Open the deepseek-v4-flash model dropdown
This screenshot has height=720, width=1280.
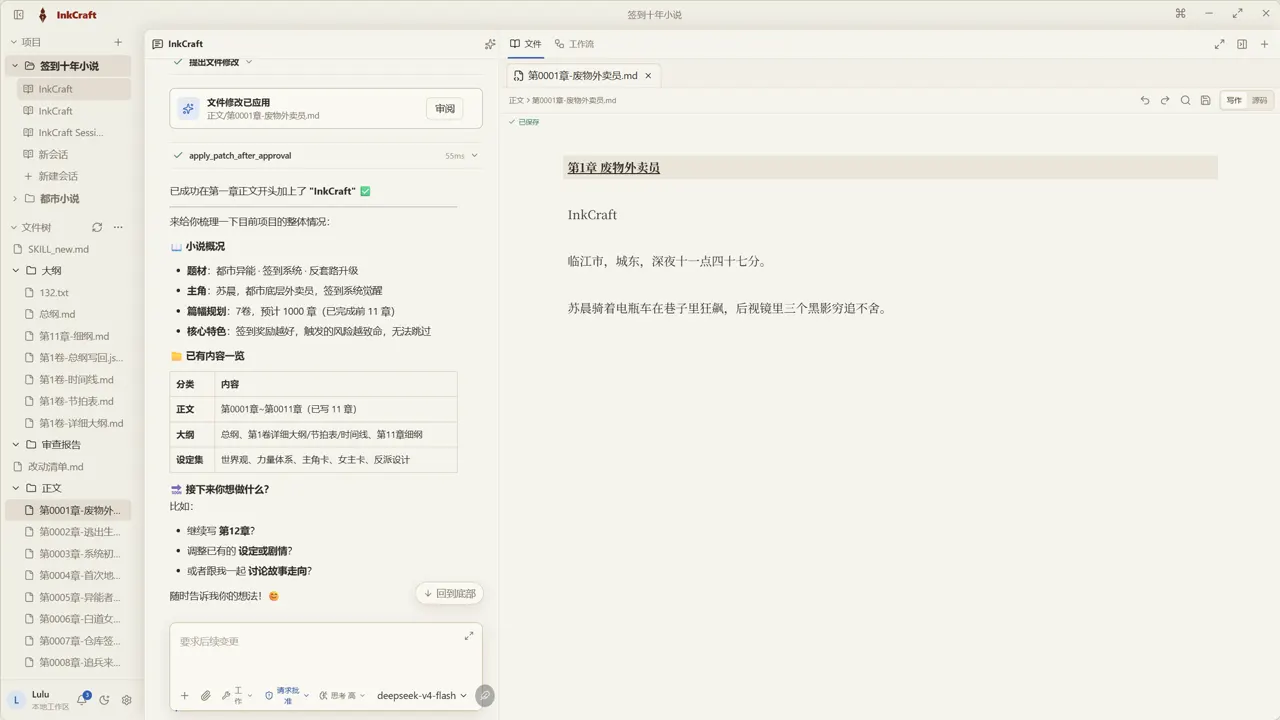pos(421,695)
